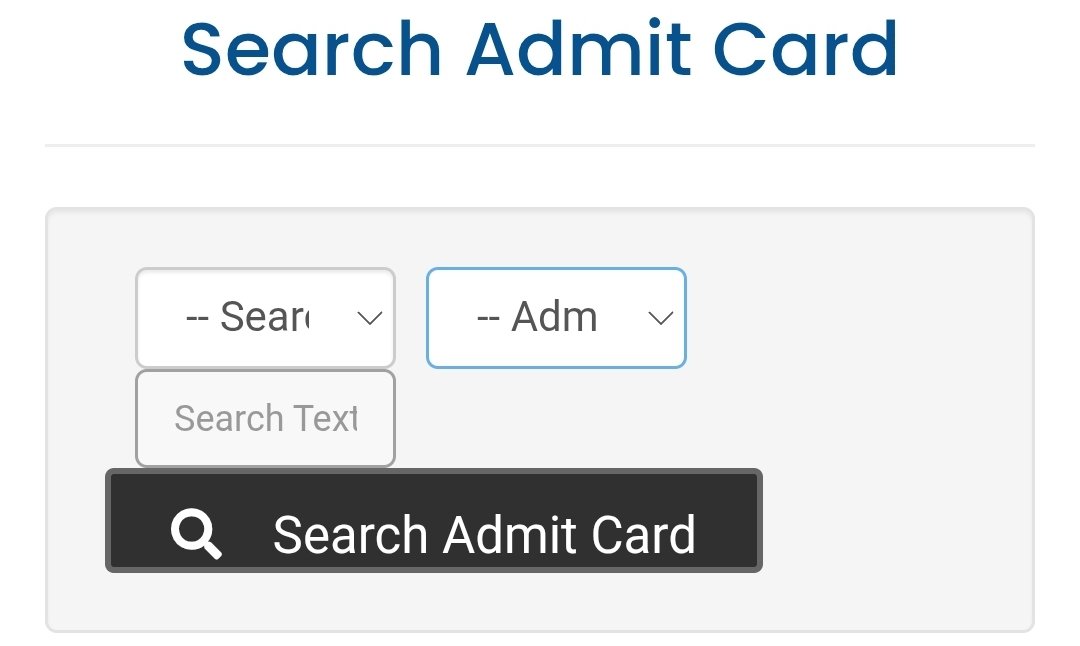This screenshot has height=646, width=1080.
Task: Click the Search Admit Card button
Action: pos(433,521)
